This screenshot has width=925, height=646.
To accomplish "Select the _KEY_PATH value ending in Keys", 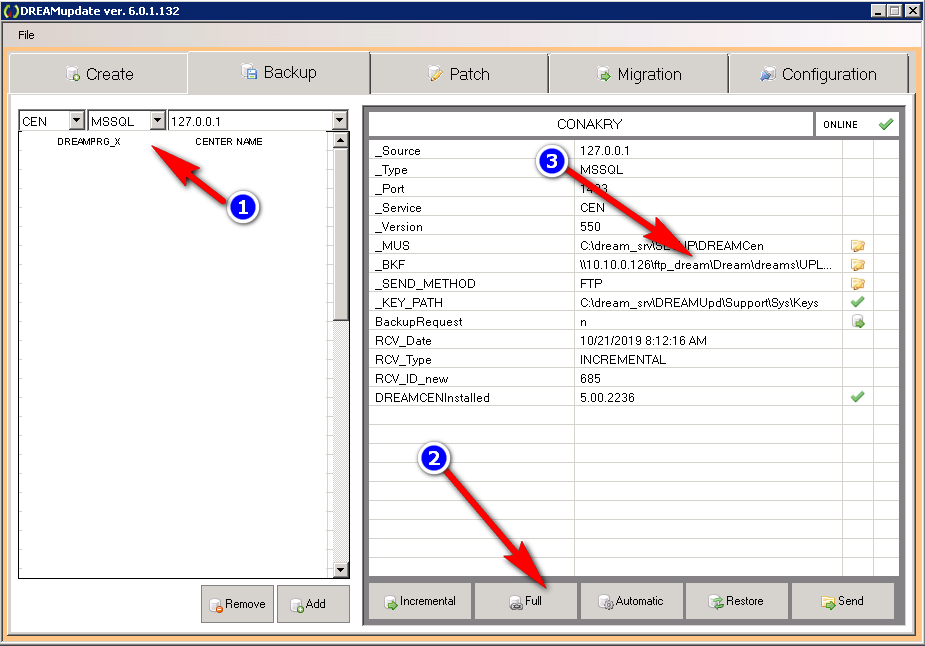I will tap(699, 303).
